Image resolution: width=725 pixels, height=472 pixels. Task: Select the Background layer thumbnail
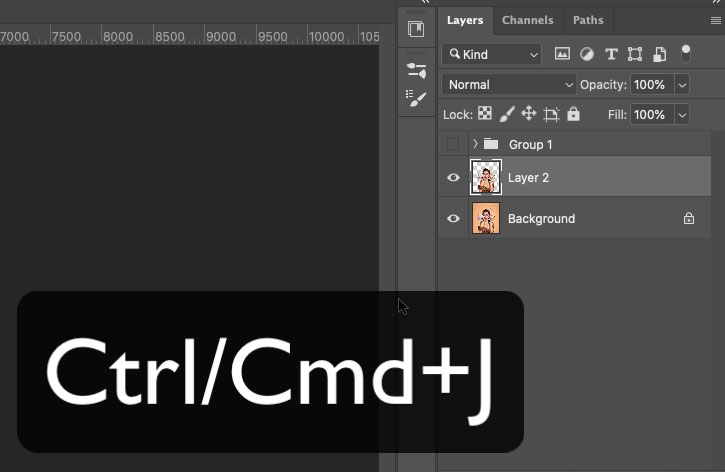click(x=485, y=218)
